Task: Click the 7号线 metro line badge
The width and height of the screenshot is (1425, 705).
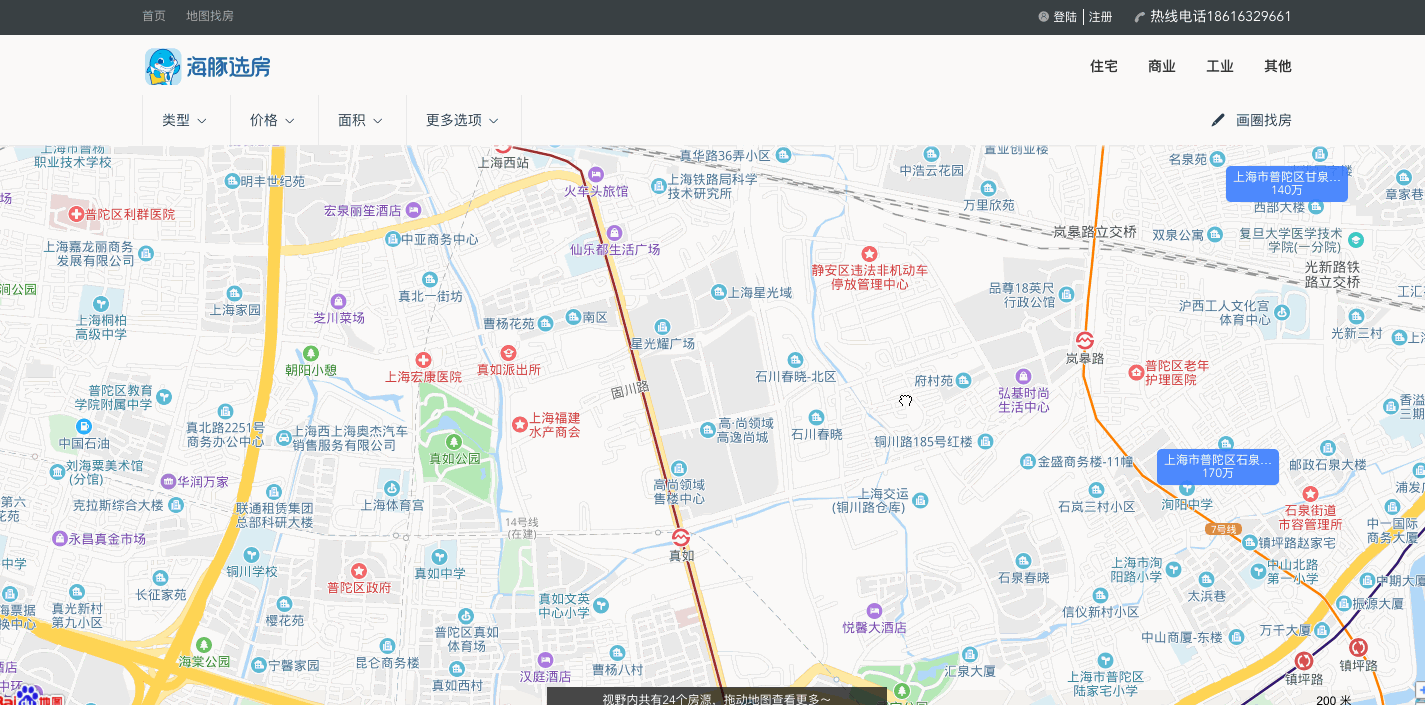Action: pos(1224,529)
